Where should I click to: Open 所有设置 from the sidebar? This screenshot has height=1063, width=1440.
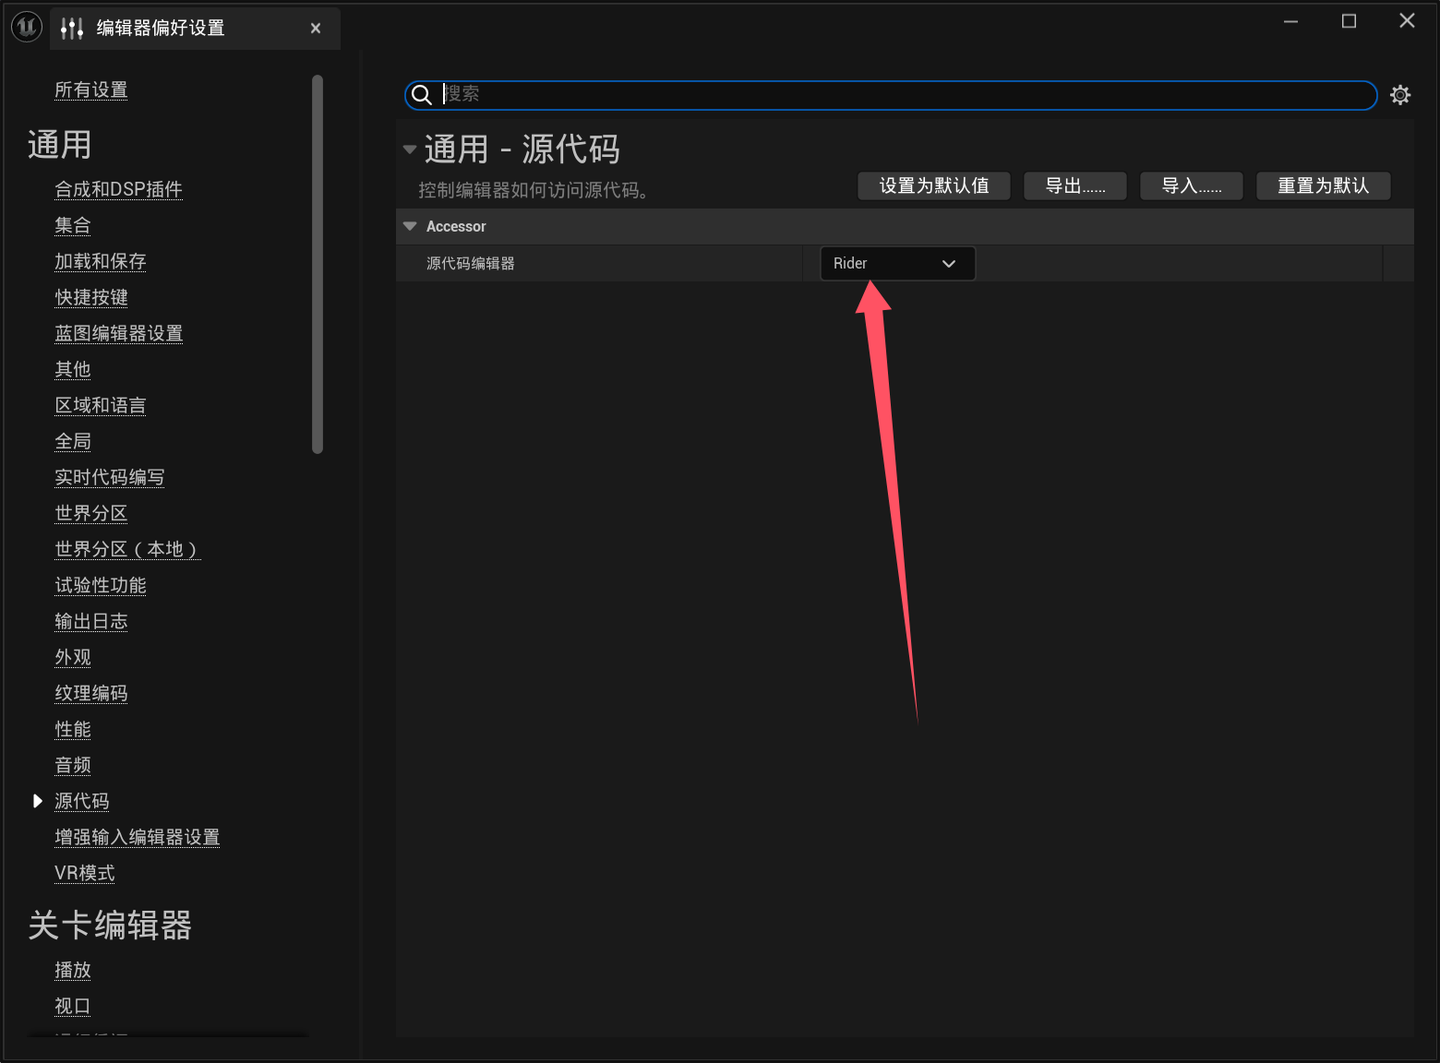click(91, 89)
